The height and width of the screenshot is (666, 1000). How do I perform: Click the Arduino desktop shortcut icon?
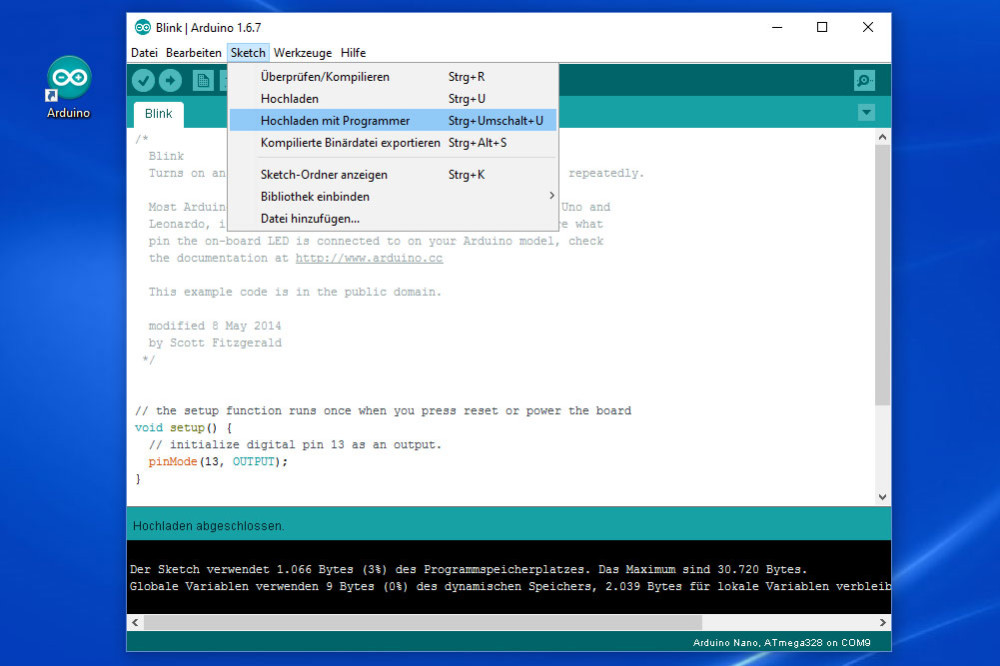(x=69, y=80)
